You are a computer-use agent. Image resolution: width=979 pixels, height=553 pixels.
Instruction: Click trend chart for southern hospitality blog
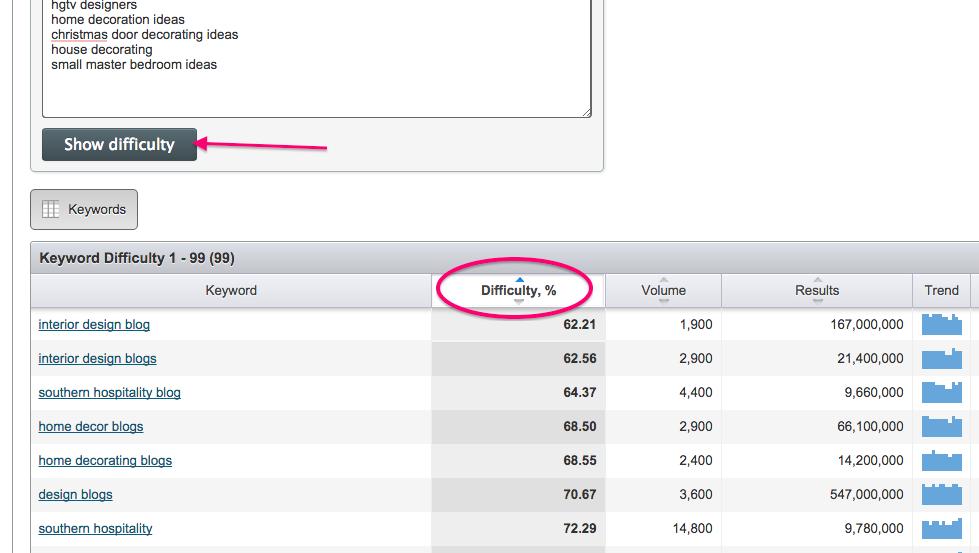pyautogui.click(x=941, y=392)
